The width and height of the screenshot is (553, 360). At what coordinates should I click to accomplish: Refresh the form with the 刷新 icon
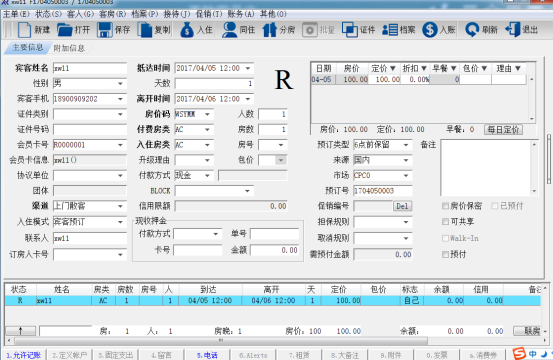point(472,30)
